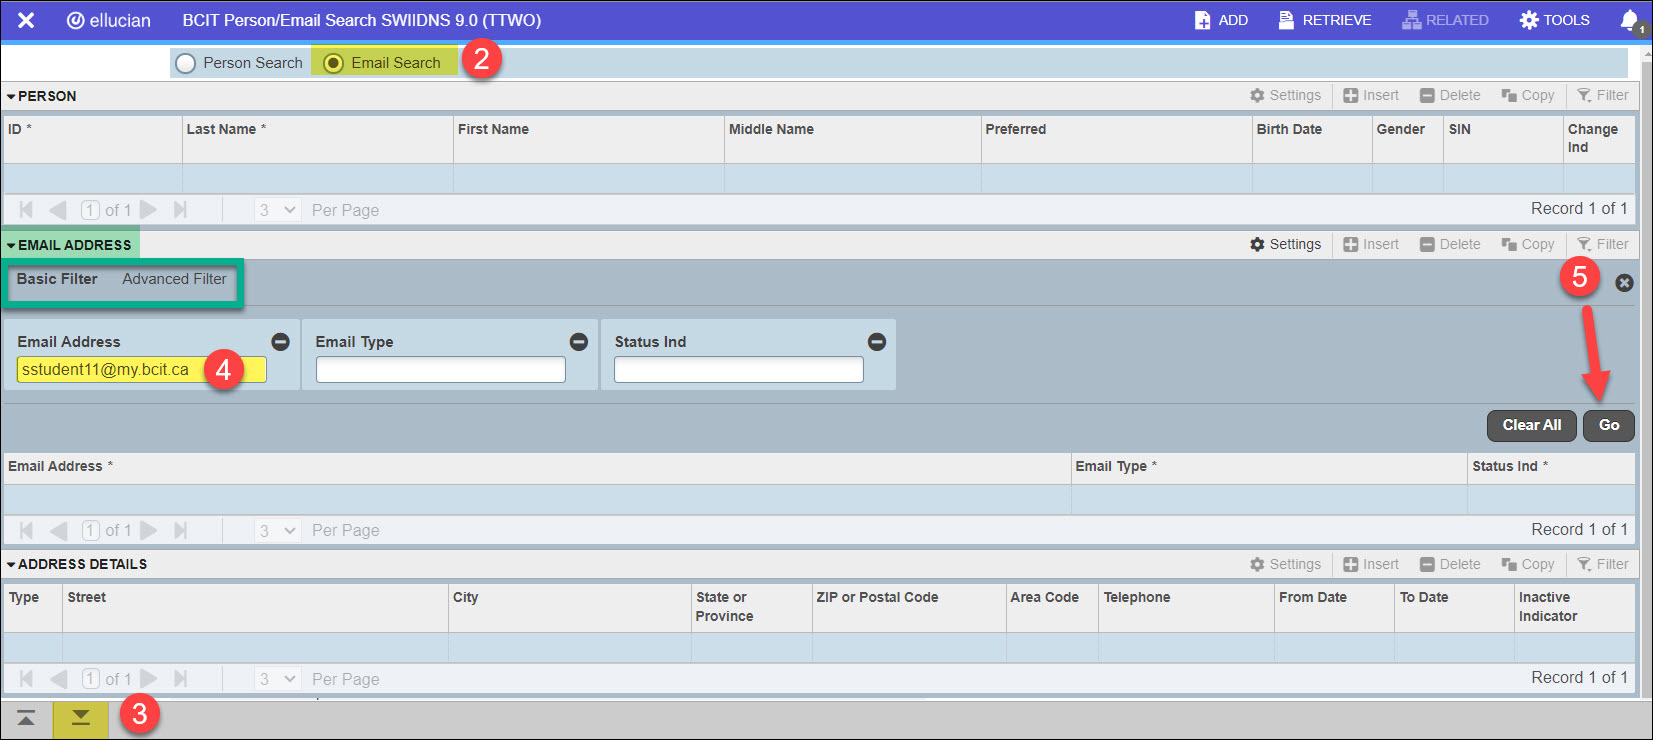
Task: Go to next page in PERSON section
Action: click(149, 210)
